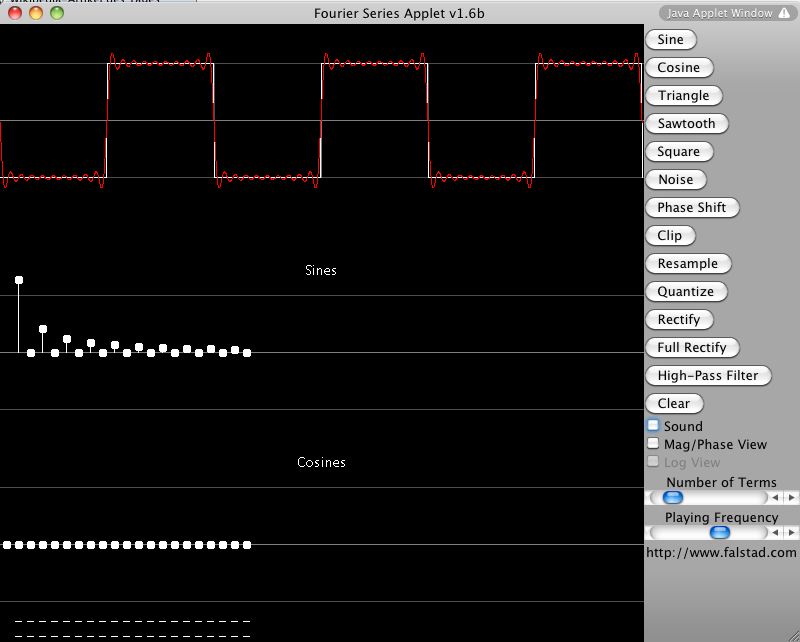This screenshot has width=800, height=642.
Task: Apply the High-Pass Filter
Action: [708, 376]
